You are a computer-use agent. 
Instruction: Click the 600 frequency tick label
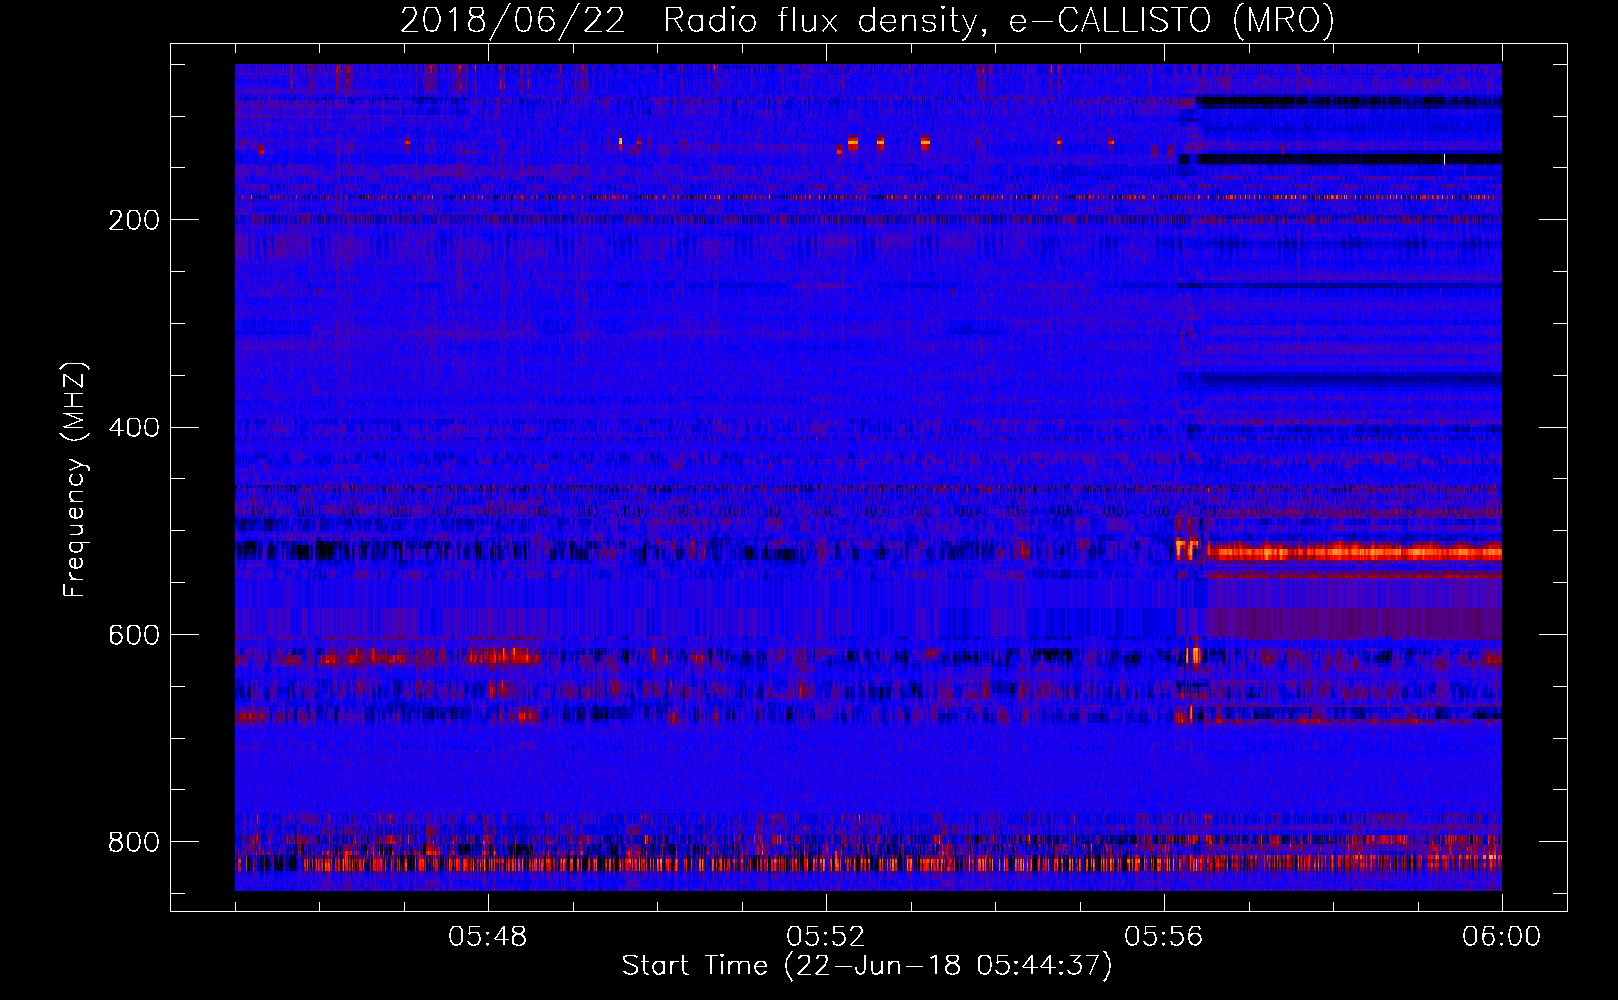tap(134, 636)
